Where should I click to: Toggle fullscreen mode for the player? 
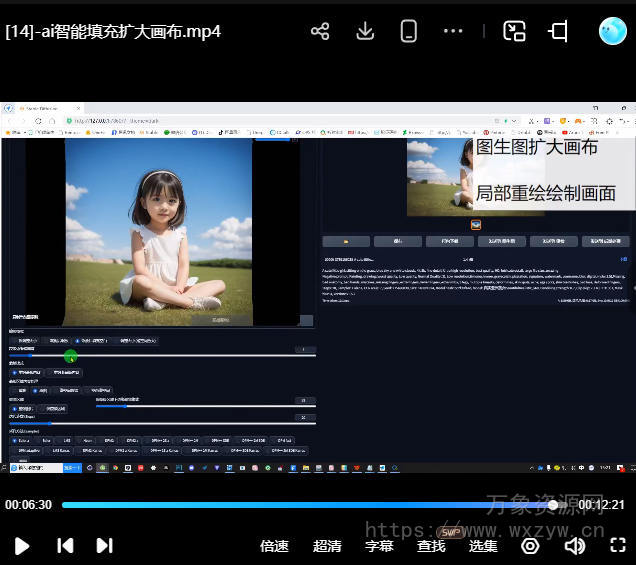(618, 545)
